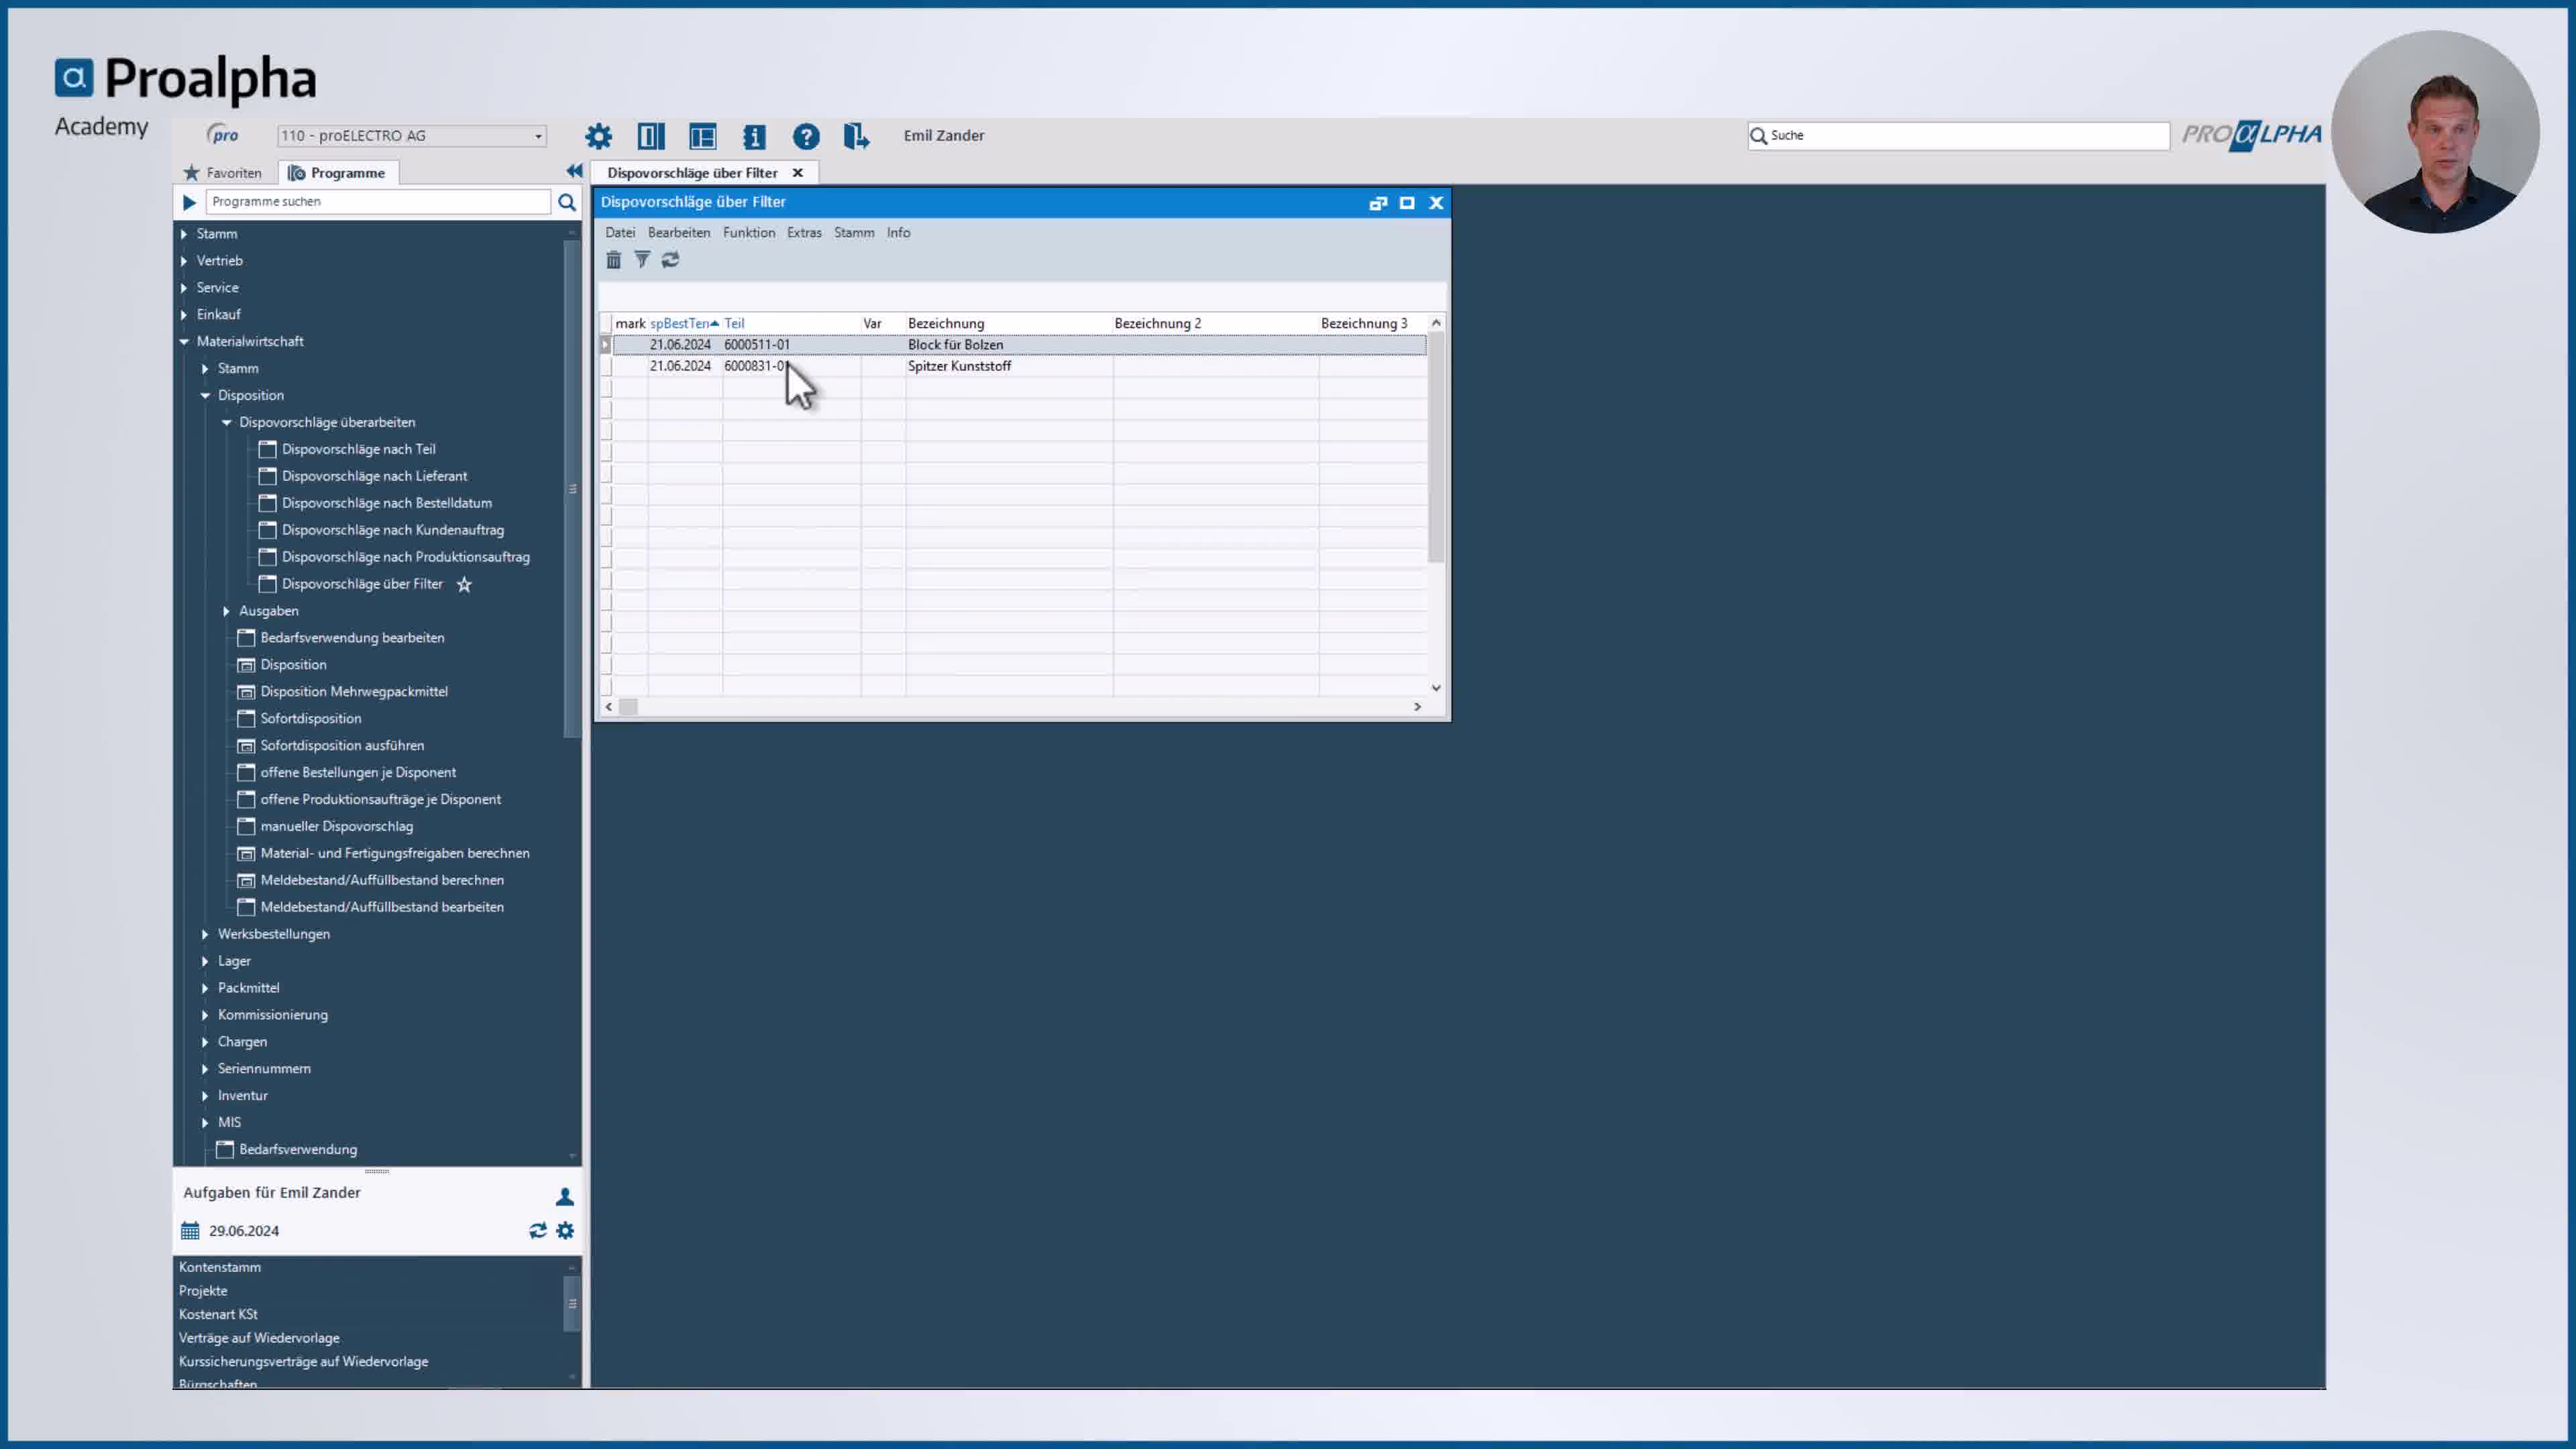
Task: Open the settings gear in main toolbar
Action: (598, 136)
